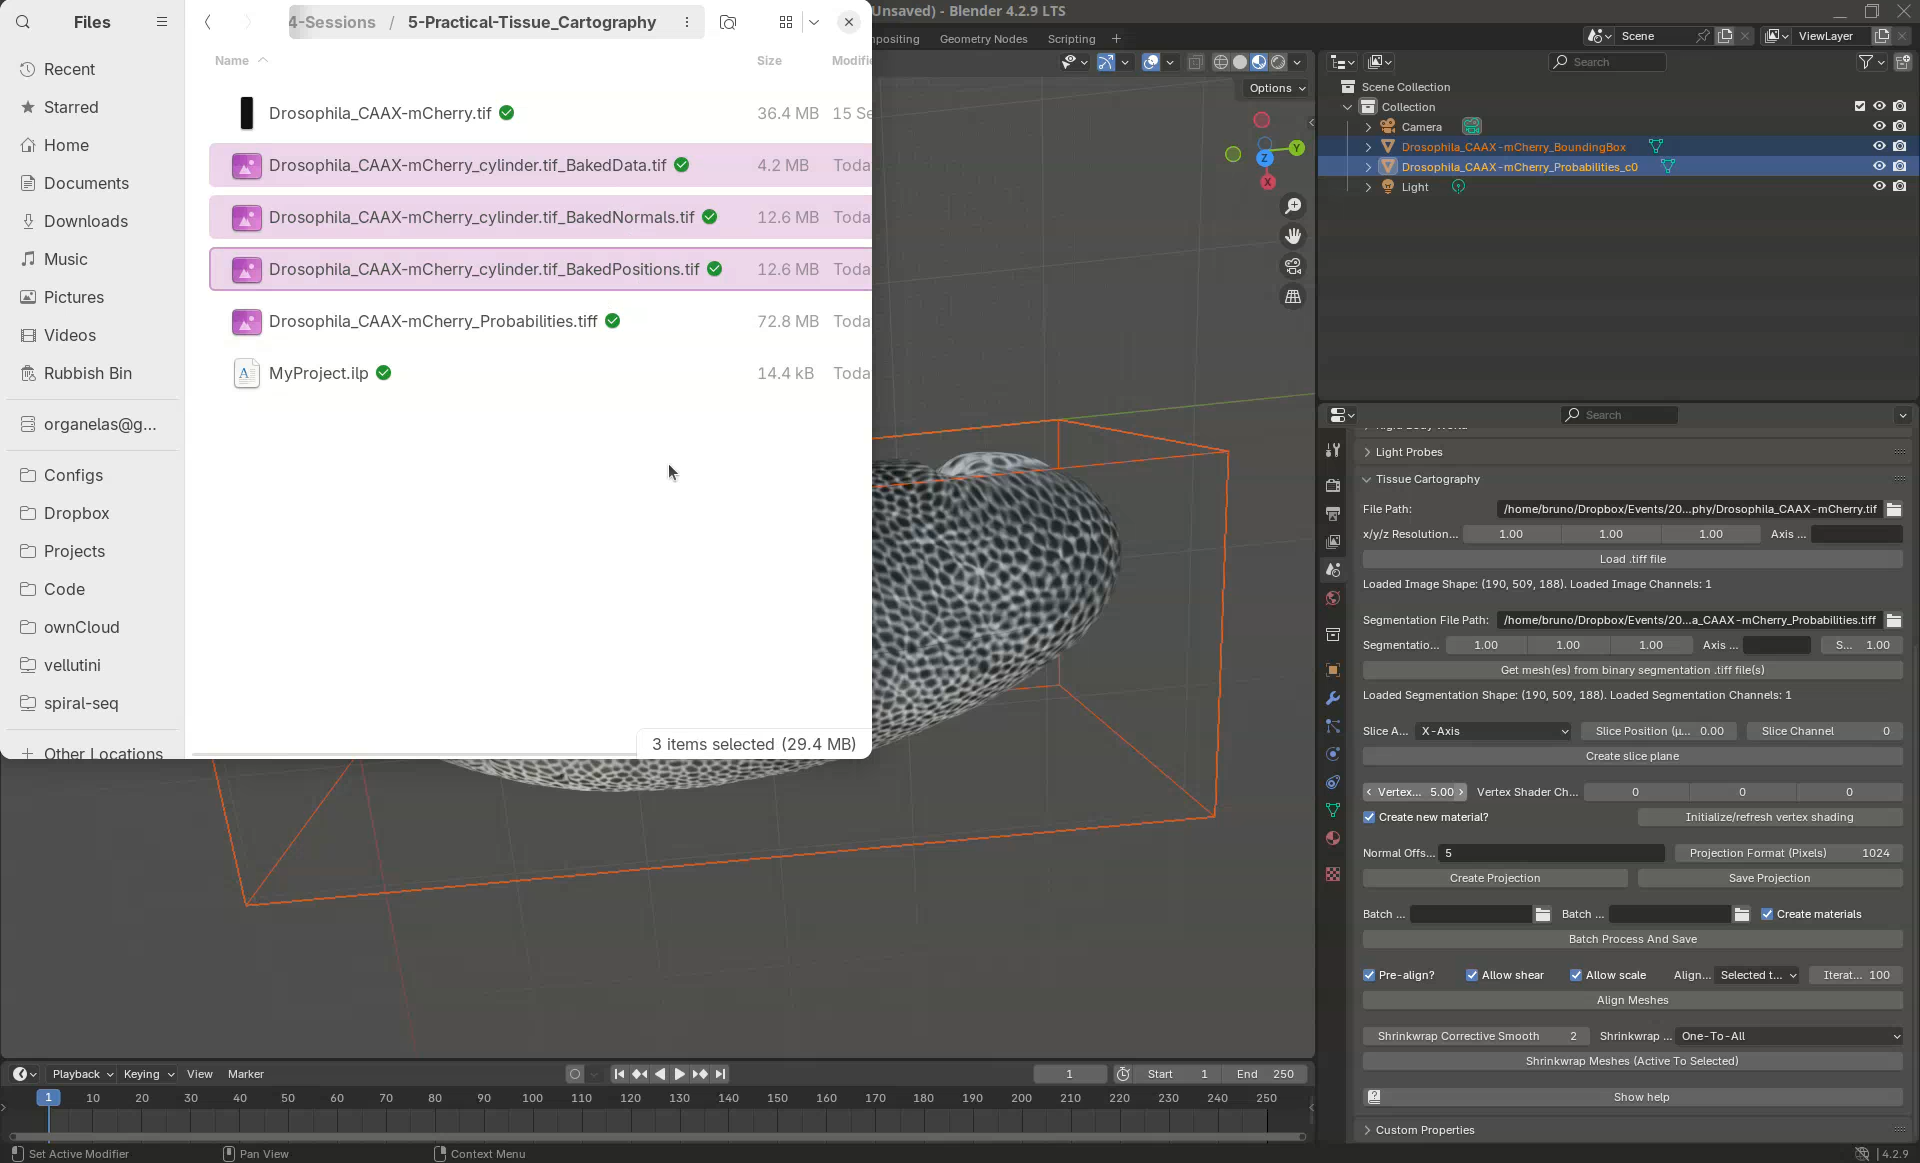This screenshot has height=1163, width=1920.
Task: Click folder icon beside Segmentation File Path
Action: [1894, 620]
